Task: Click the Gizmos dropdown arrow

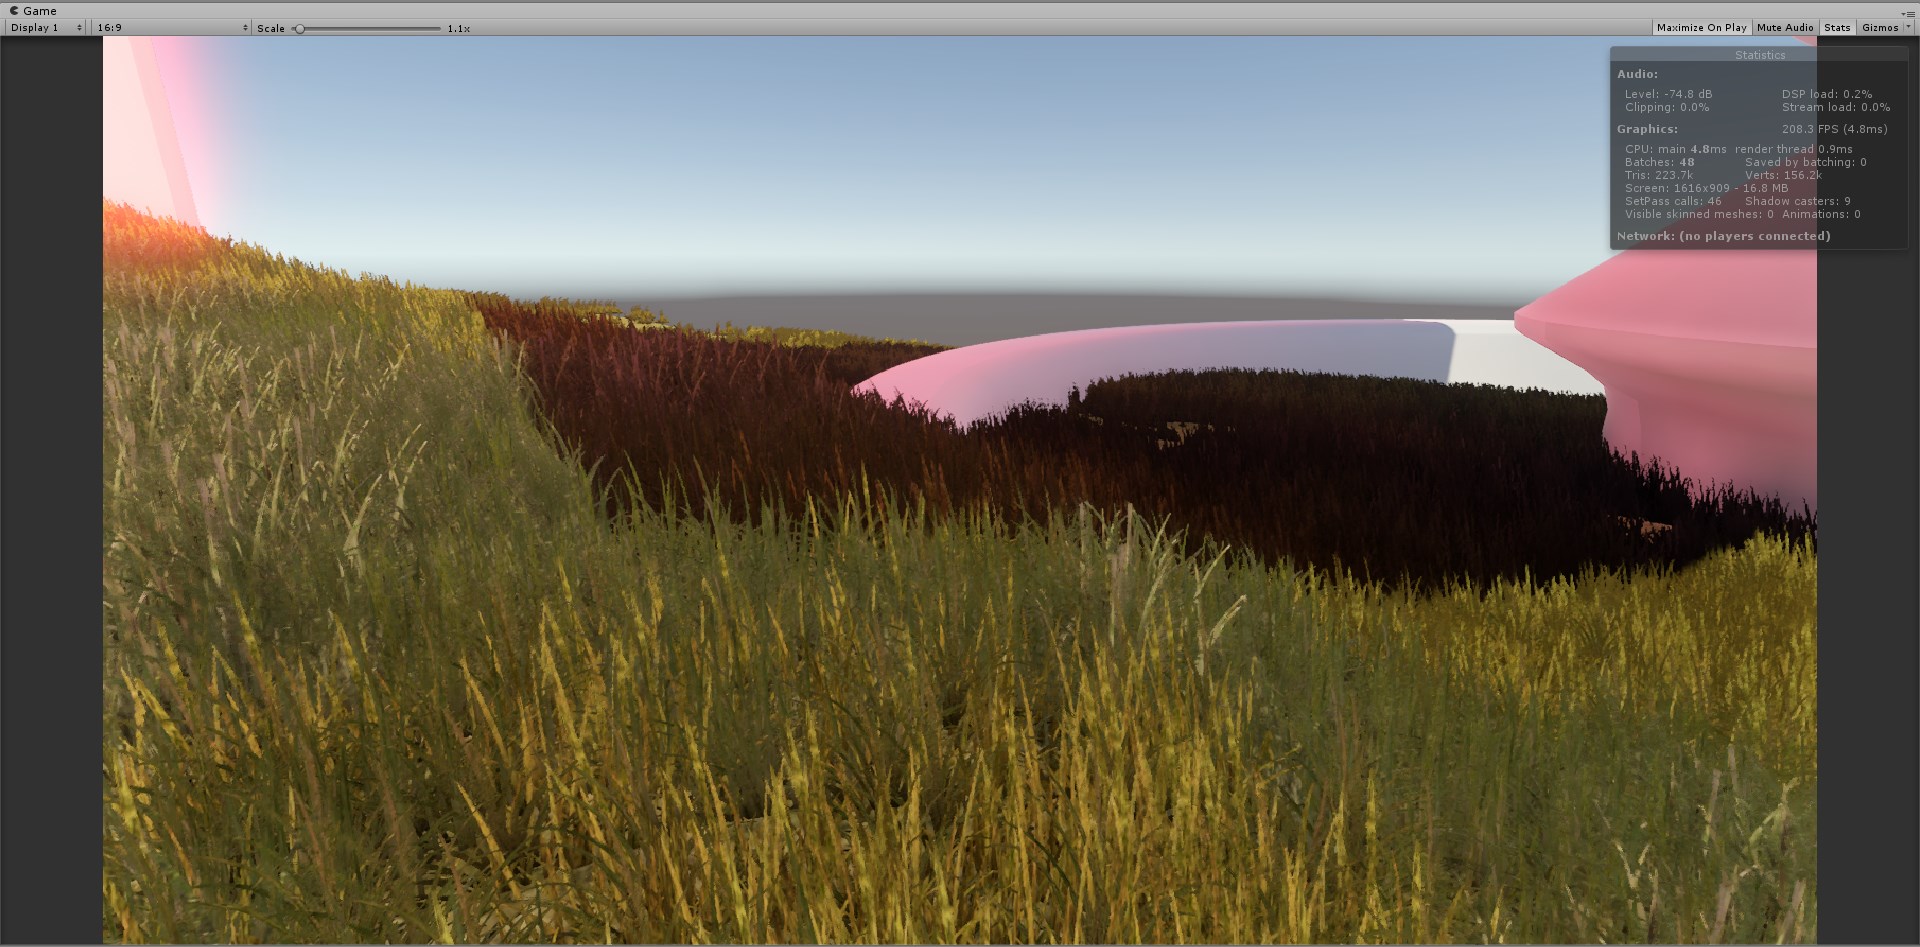Action: (x=1907, y=28)
